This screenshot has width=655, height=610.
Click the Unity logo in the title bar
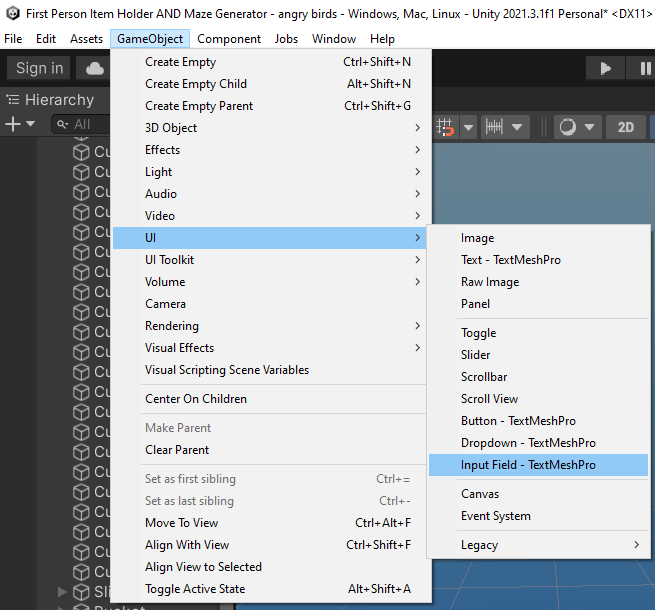[13, 13]
